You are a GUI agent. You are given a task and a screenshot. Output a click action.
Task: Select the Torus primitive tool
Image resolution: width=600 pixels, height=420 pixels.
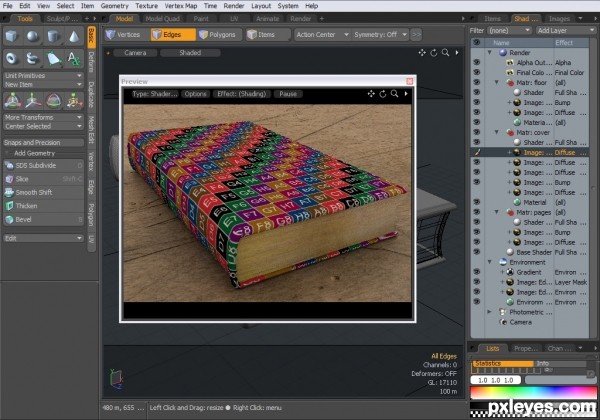[12, 59]
